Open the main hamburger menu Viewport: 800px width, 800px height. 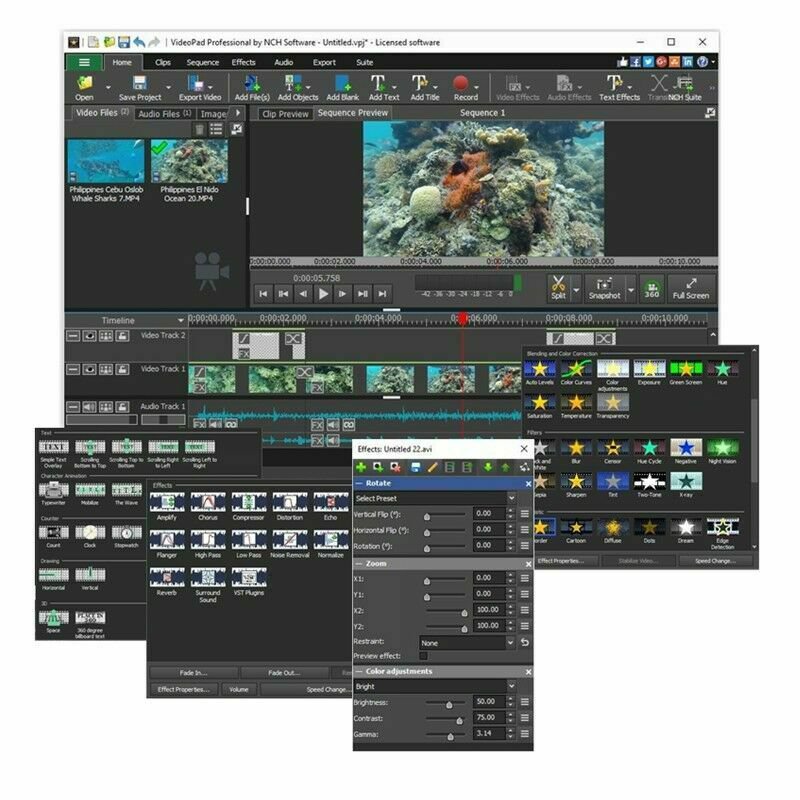84,62
